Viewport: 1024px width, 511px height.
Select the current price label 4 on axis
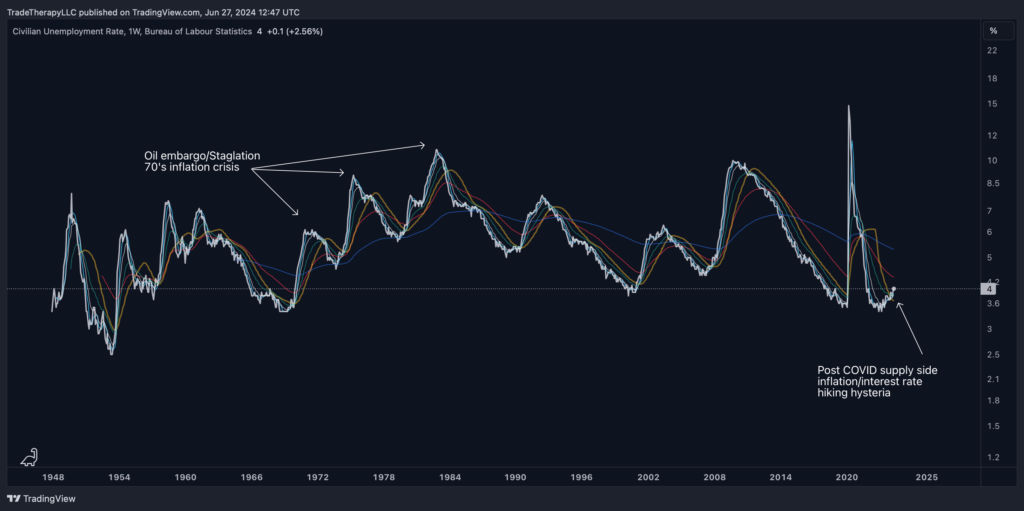point(991,289)
